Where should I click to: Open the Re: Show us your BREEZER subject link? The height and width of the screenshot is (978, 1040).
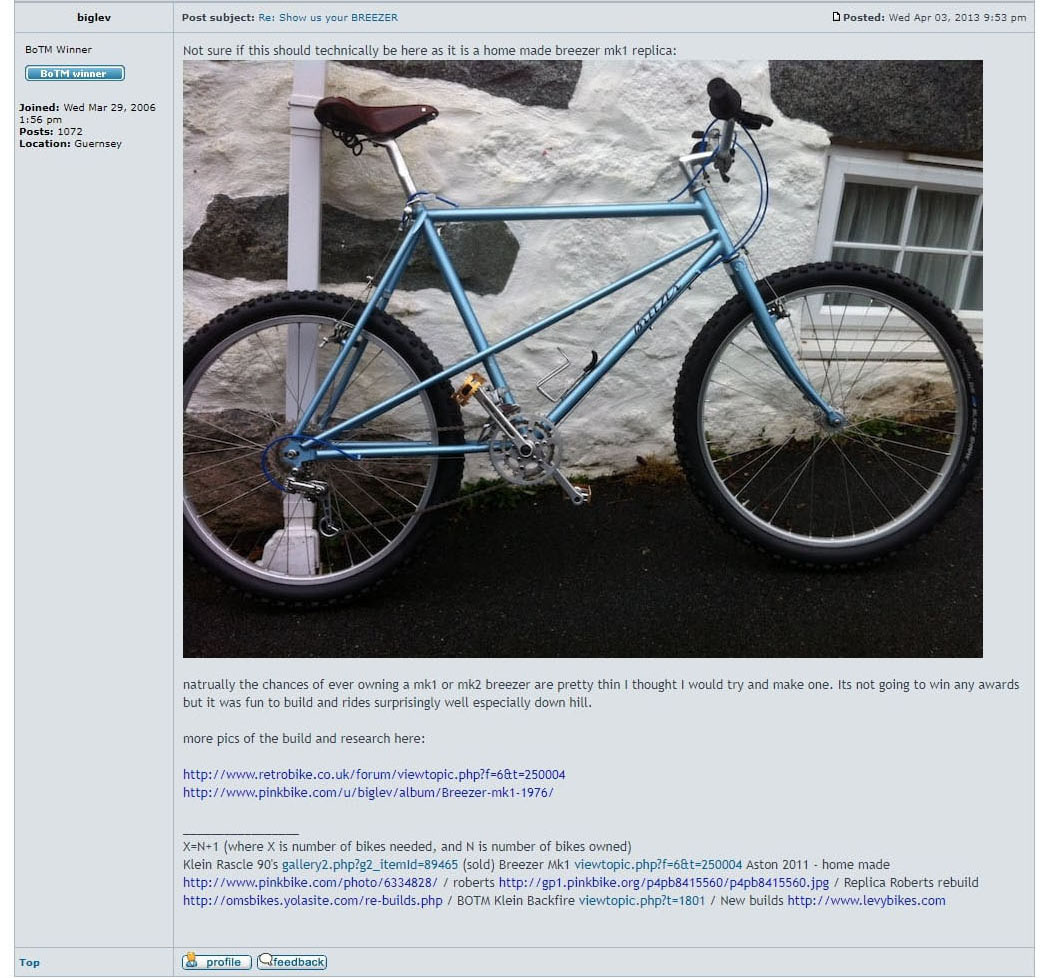click(x=328, y=17)
